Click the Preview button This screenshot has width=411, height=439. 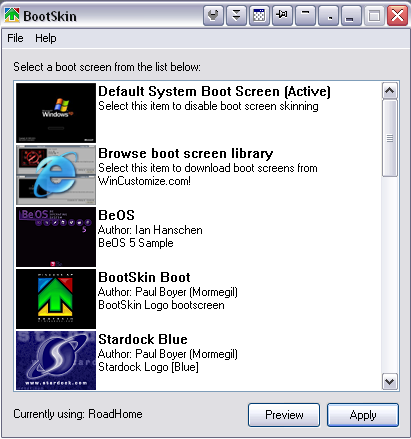point(284,415)
